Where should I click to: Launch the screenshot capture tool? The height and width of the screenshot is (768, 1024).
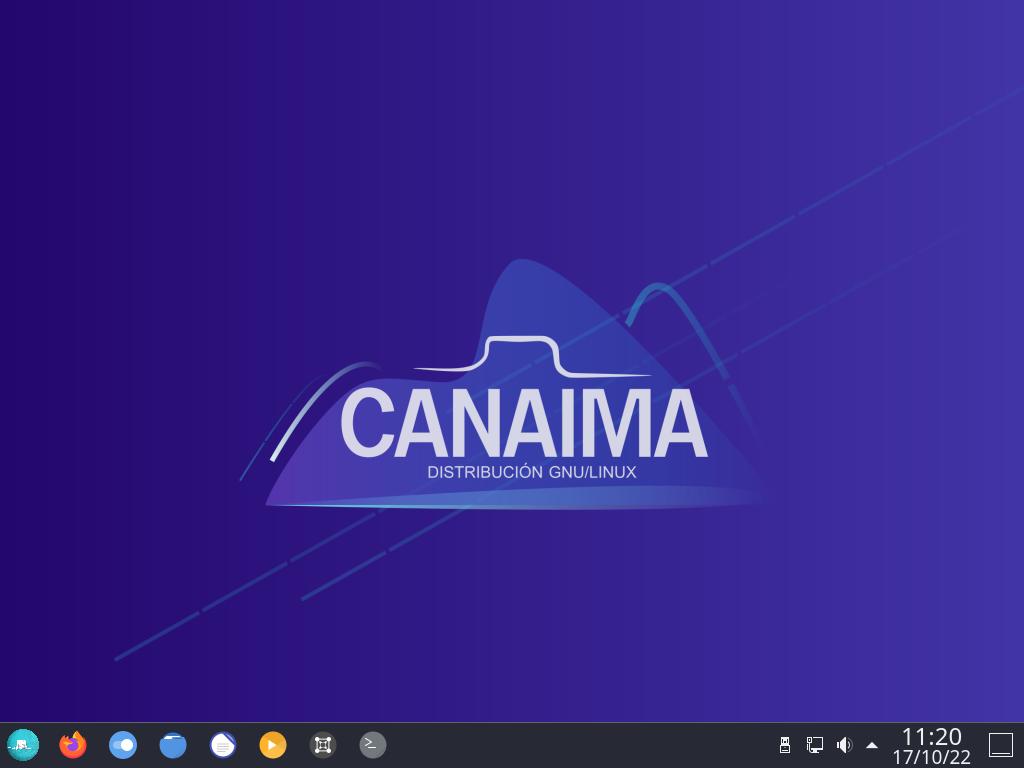(323, 744)
